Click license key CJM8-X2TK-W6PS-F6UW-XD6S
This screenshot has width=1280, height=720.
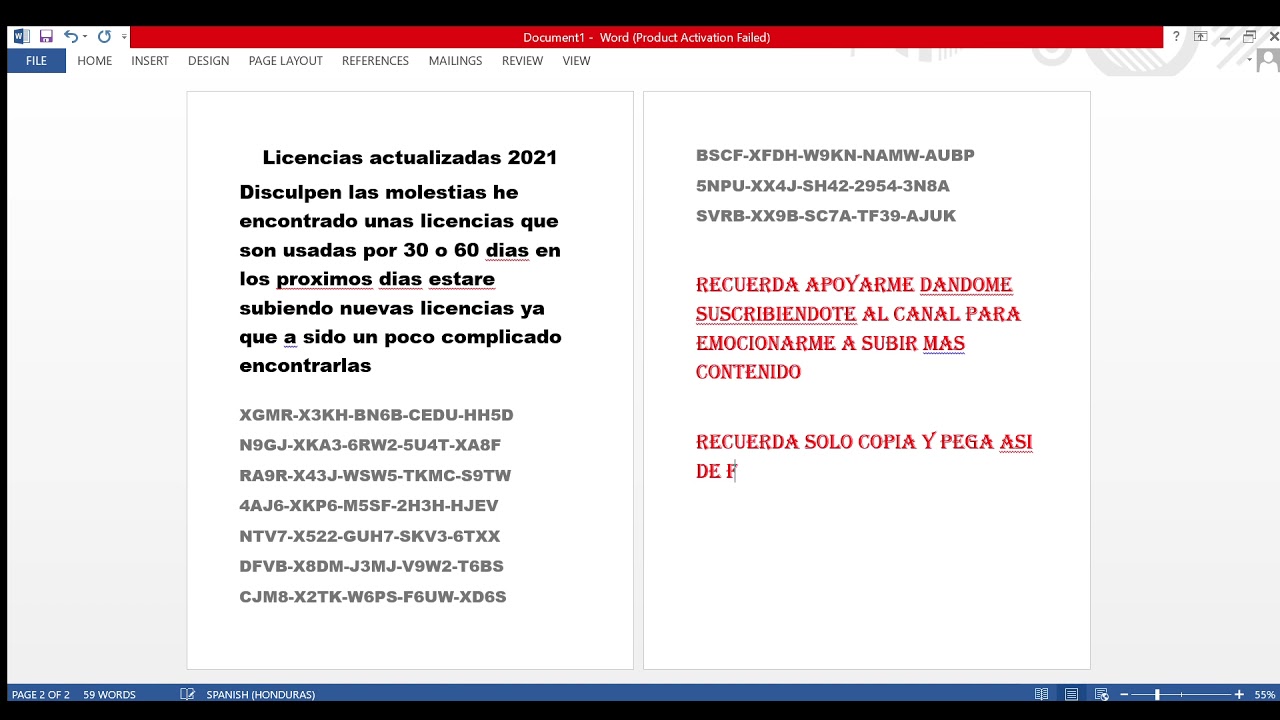(x=372, y=597)
